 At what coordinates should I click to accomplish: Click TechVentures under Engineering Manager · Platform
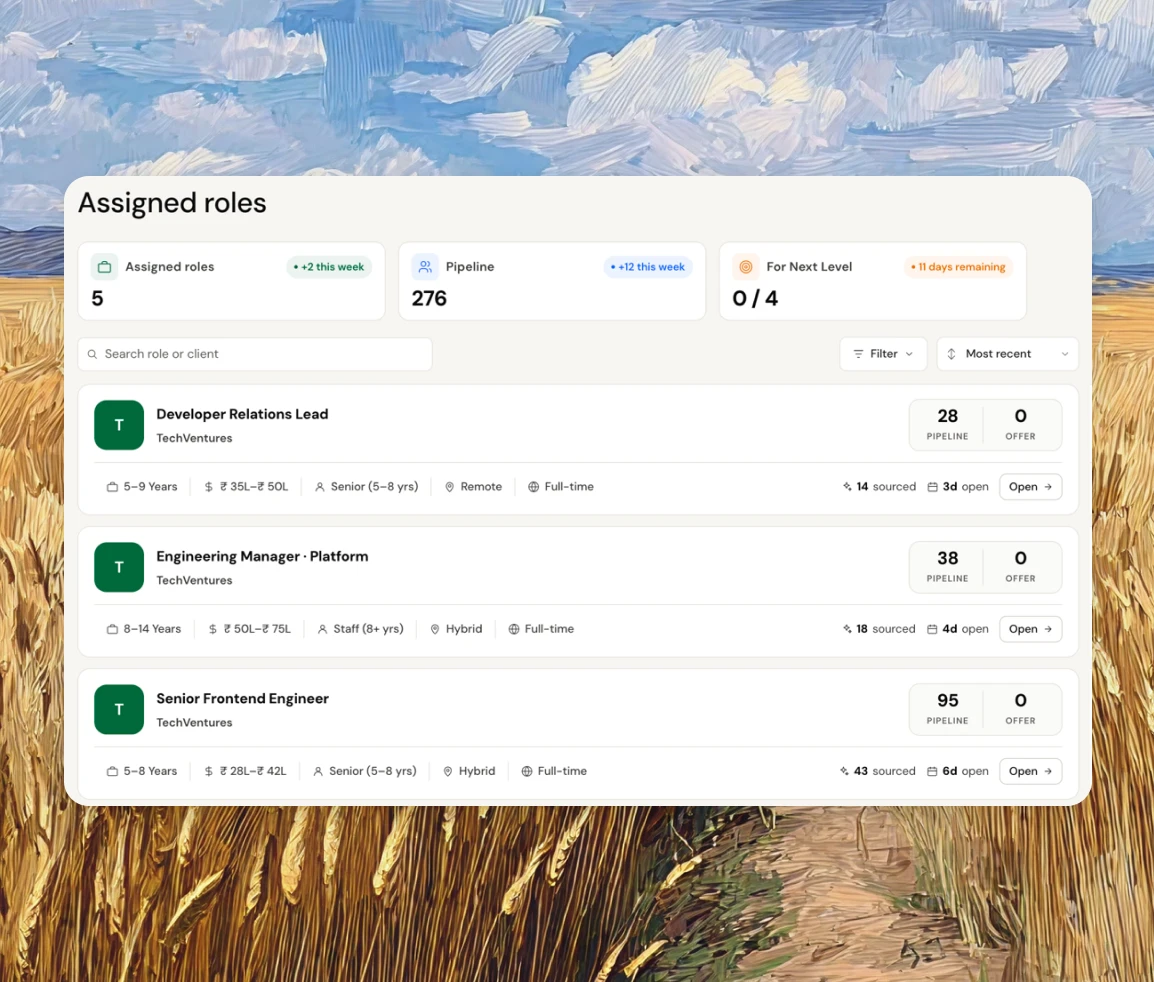click(194, 580)
